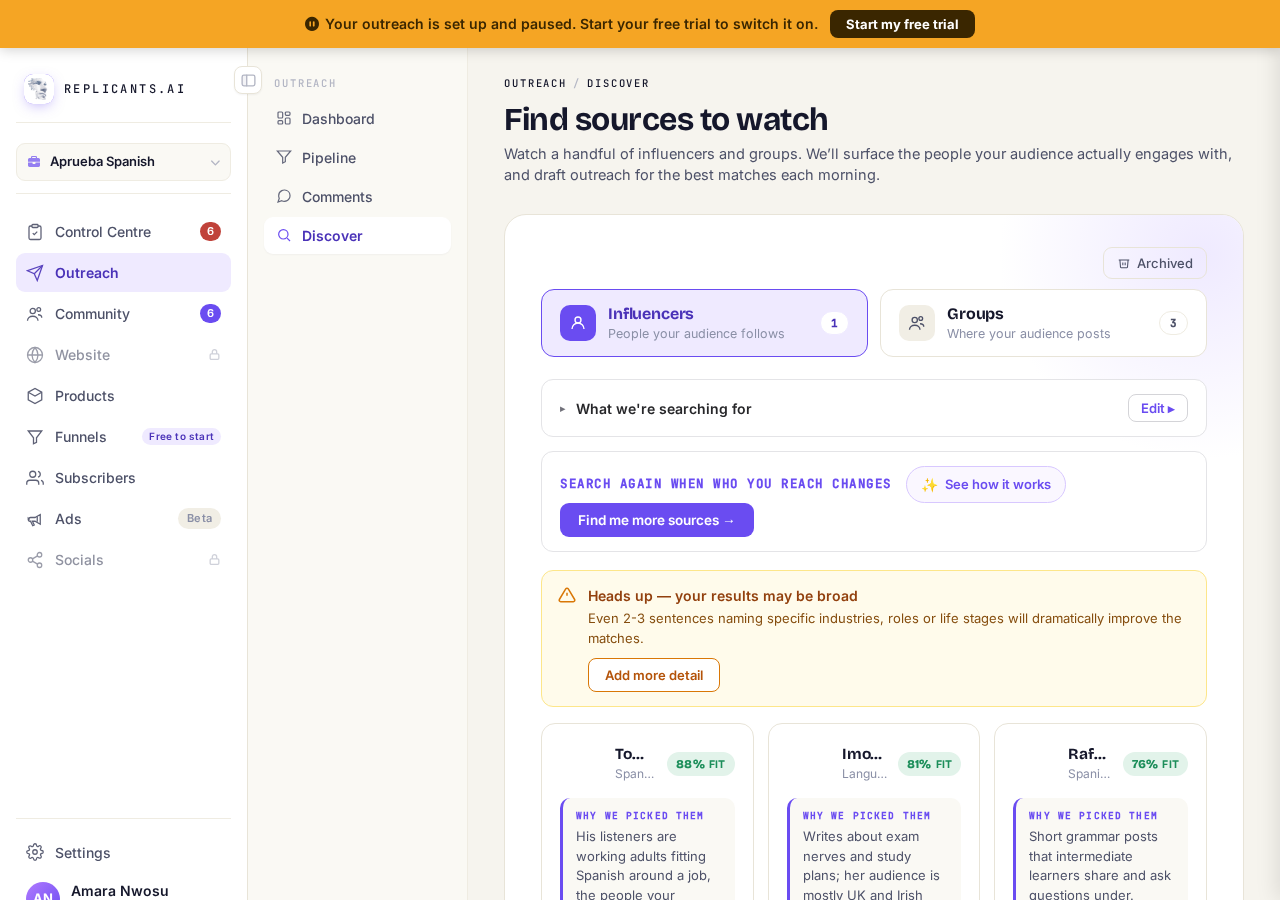
Task: Click "Find me more sources" button
Action: pyautogui.click(x=657, y=520)
